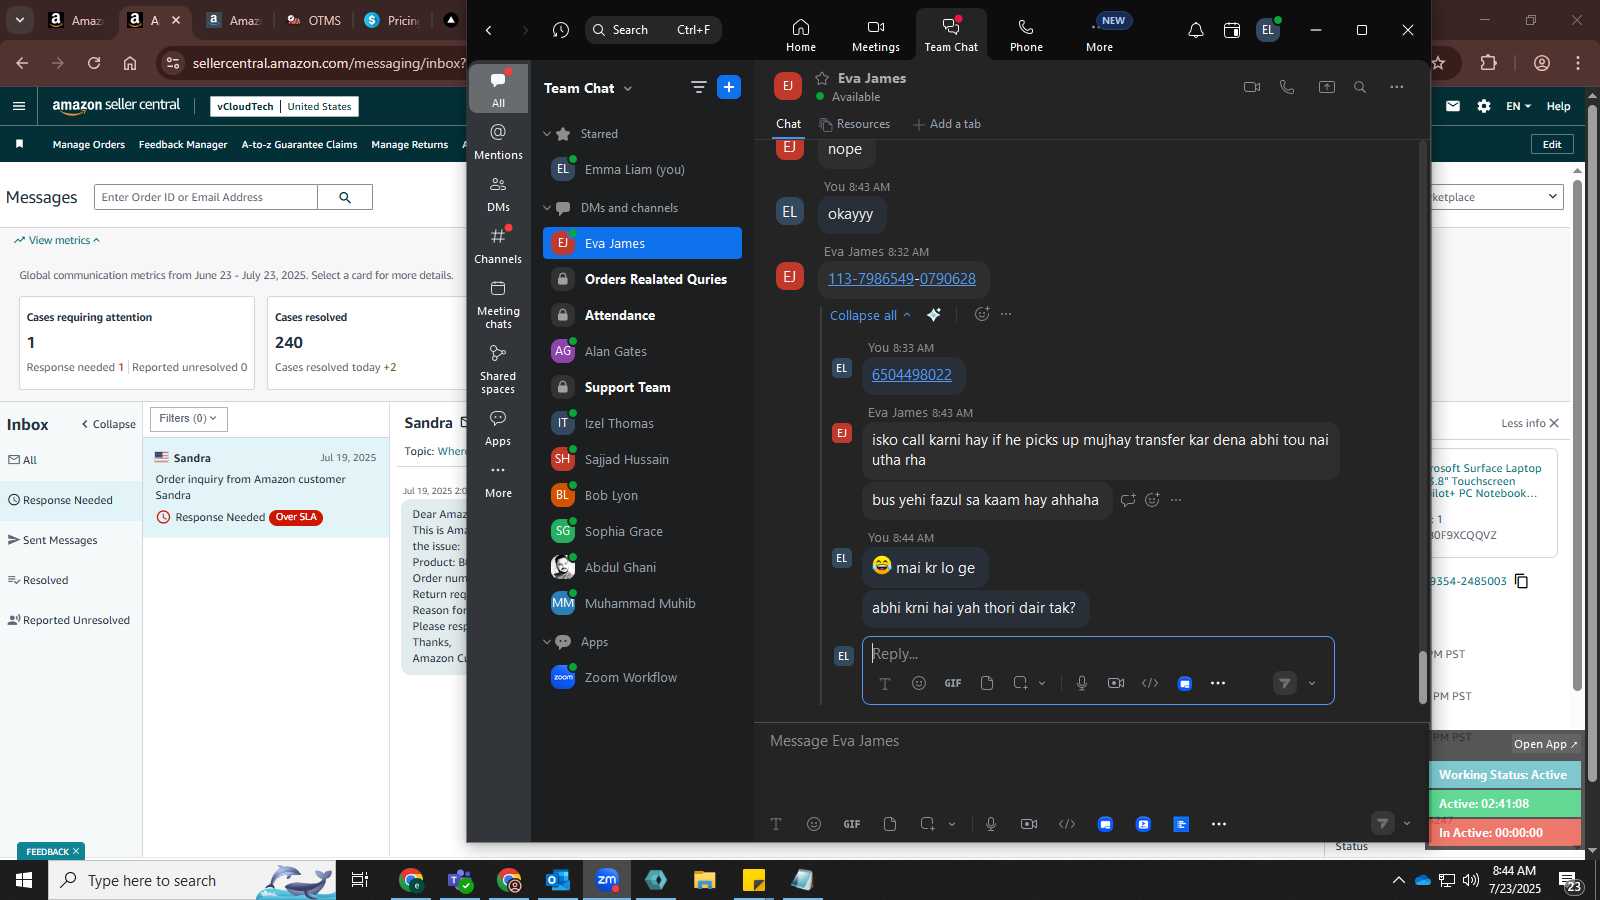Open the Resources tab
The width and height of the screenshot is (1600, 900).
(855, 124)
